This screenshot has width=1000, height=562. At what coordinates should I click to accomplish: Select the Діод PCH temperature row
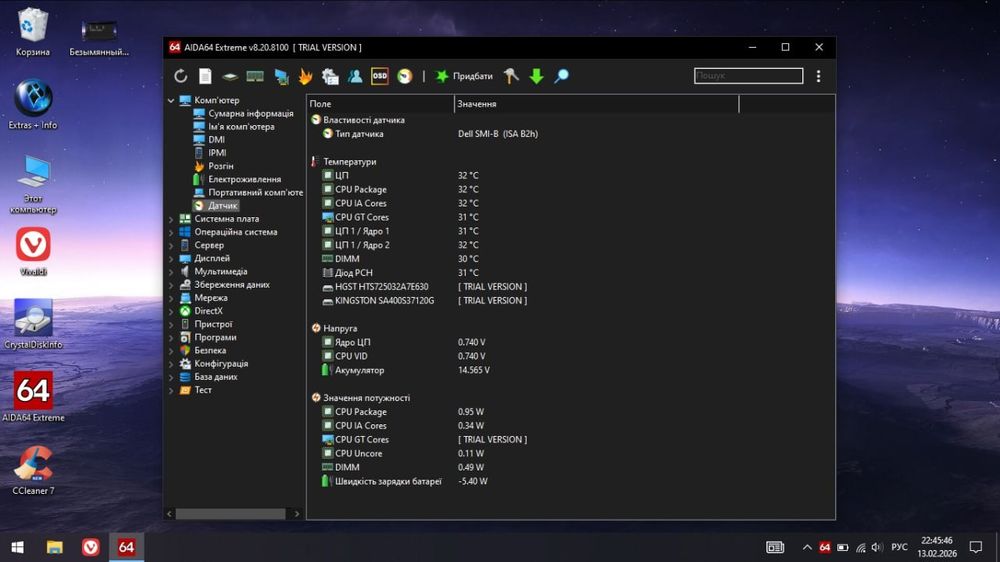[x=571, y=273]
